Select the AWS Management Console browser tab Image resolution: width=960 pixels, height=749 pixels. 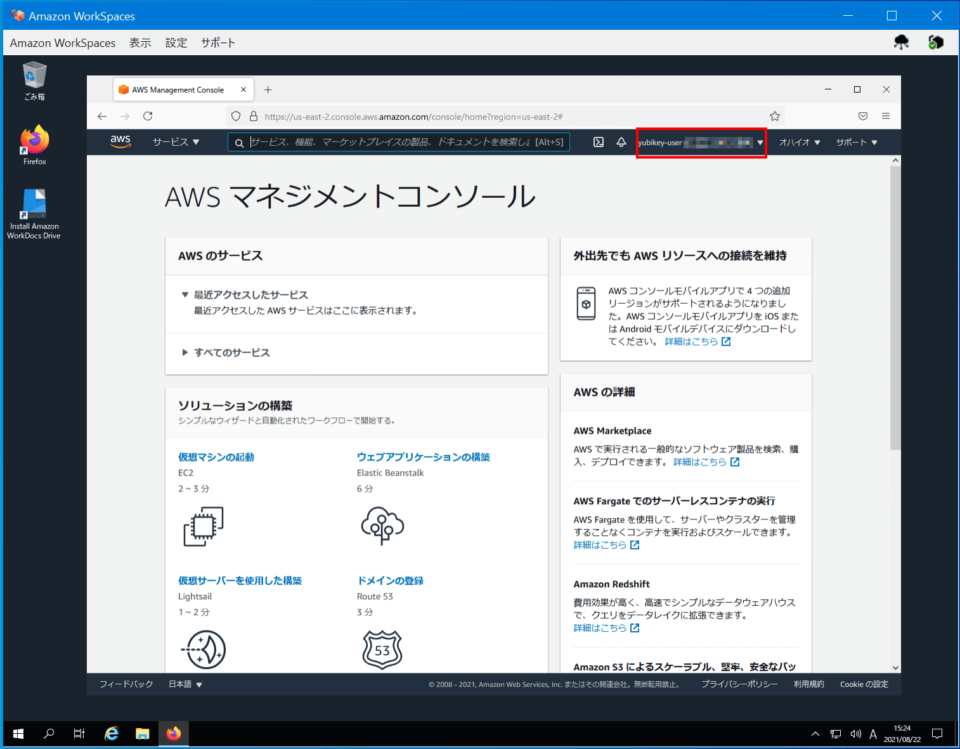click(176, 88)
